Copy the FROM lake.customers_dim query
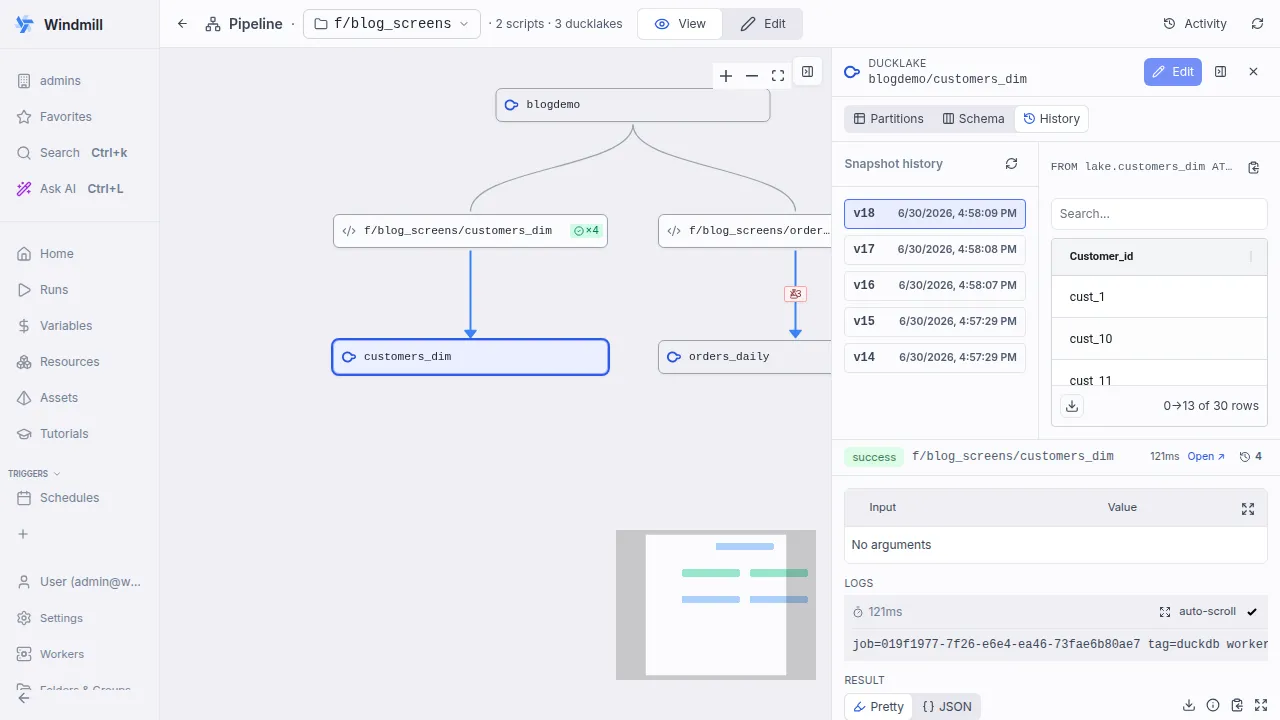 click(1254, 167)
